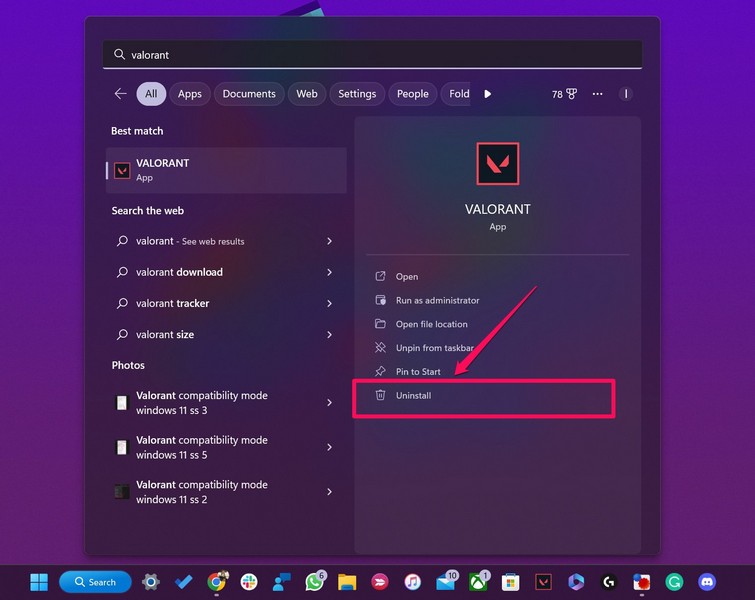Switch to the Folders filter tab
Viewport: 755px width, 600px height.
pos(456,93)
